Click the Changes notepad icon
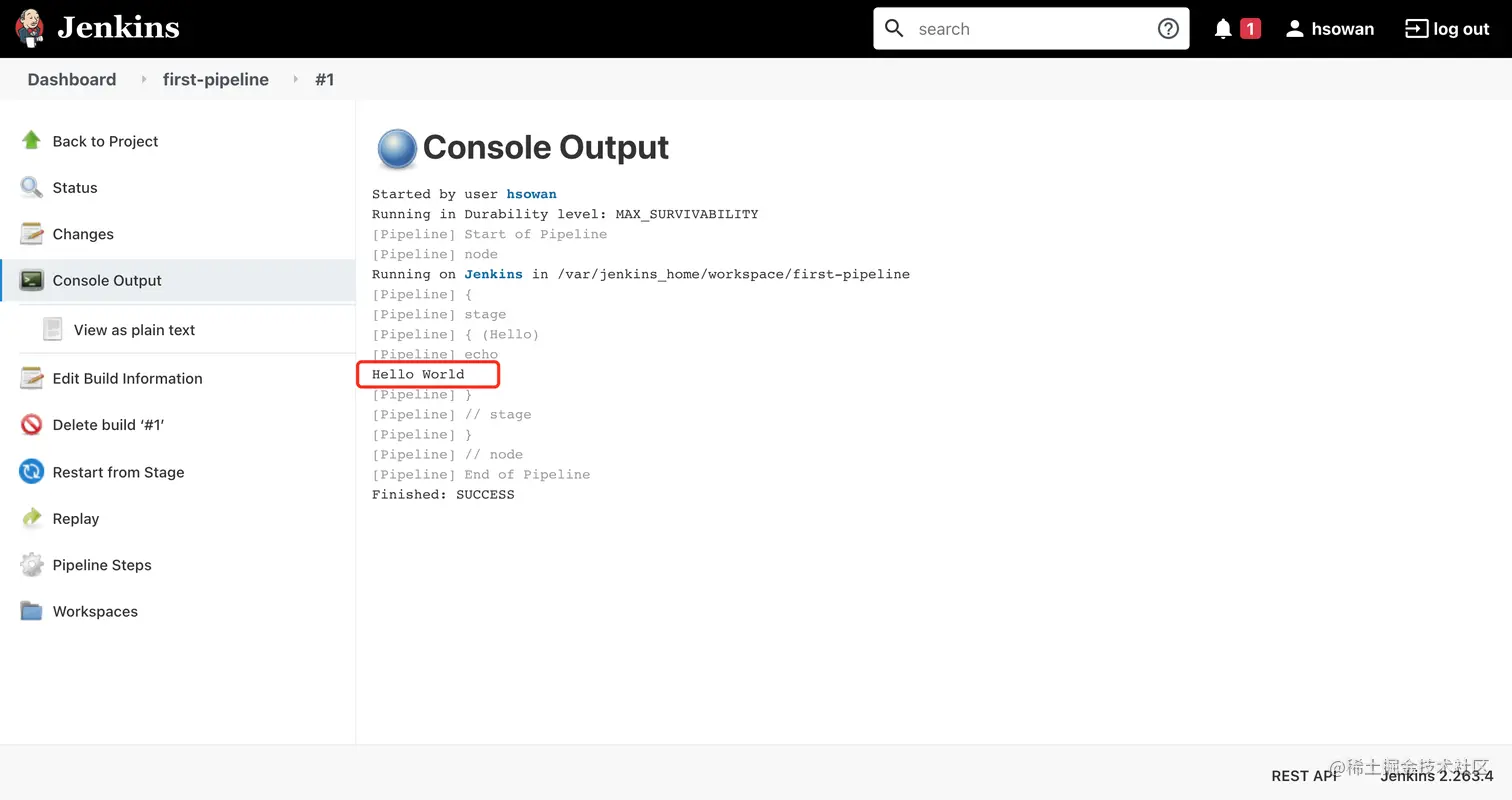 (x=31, y=233)
